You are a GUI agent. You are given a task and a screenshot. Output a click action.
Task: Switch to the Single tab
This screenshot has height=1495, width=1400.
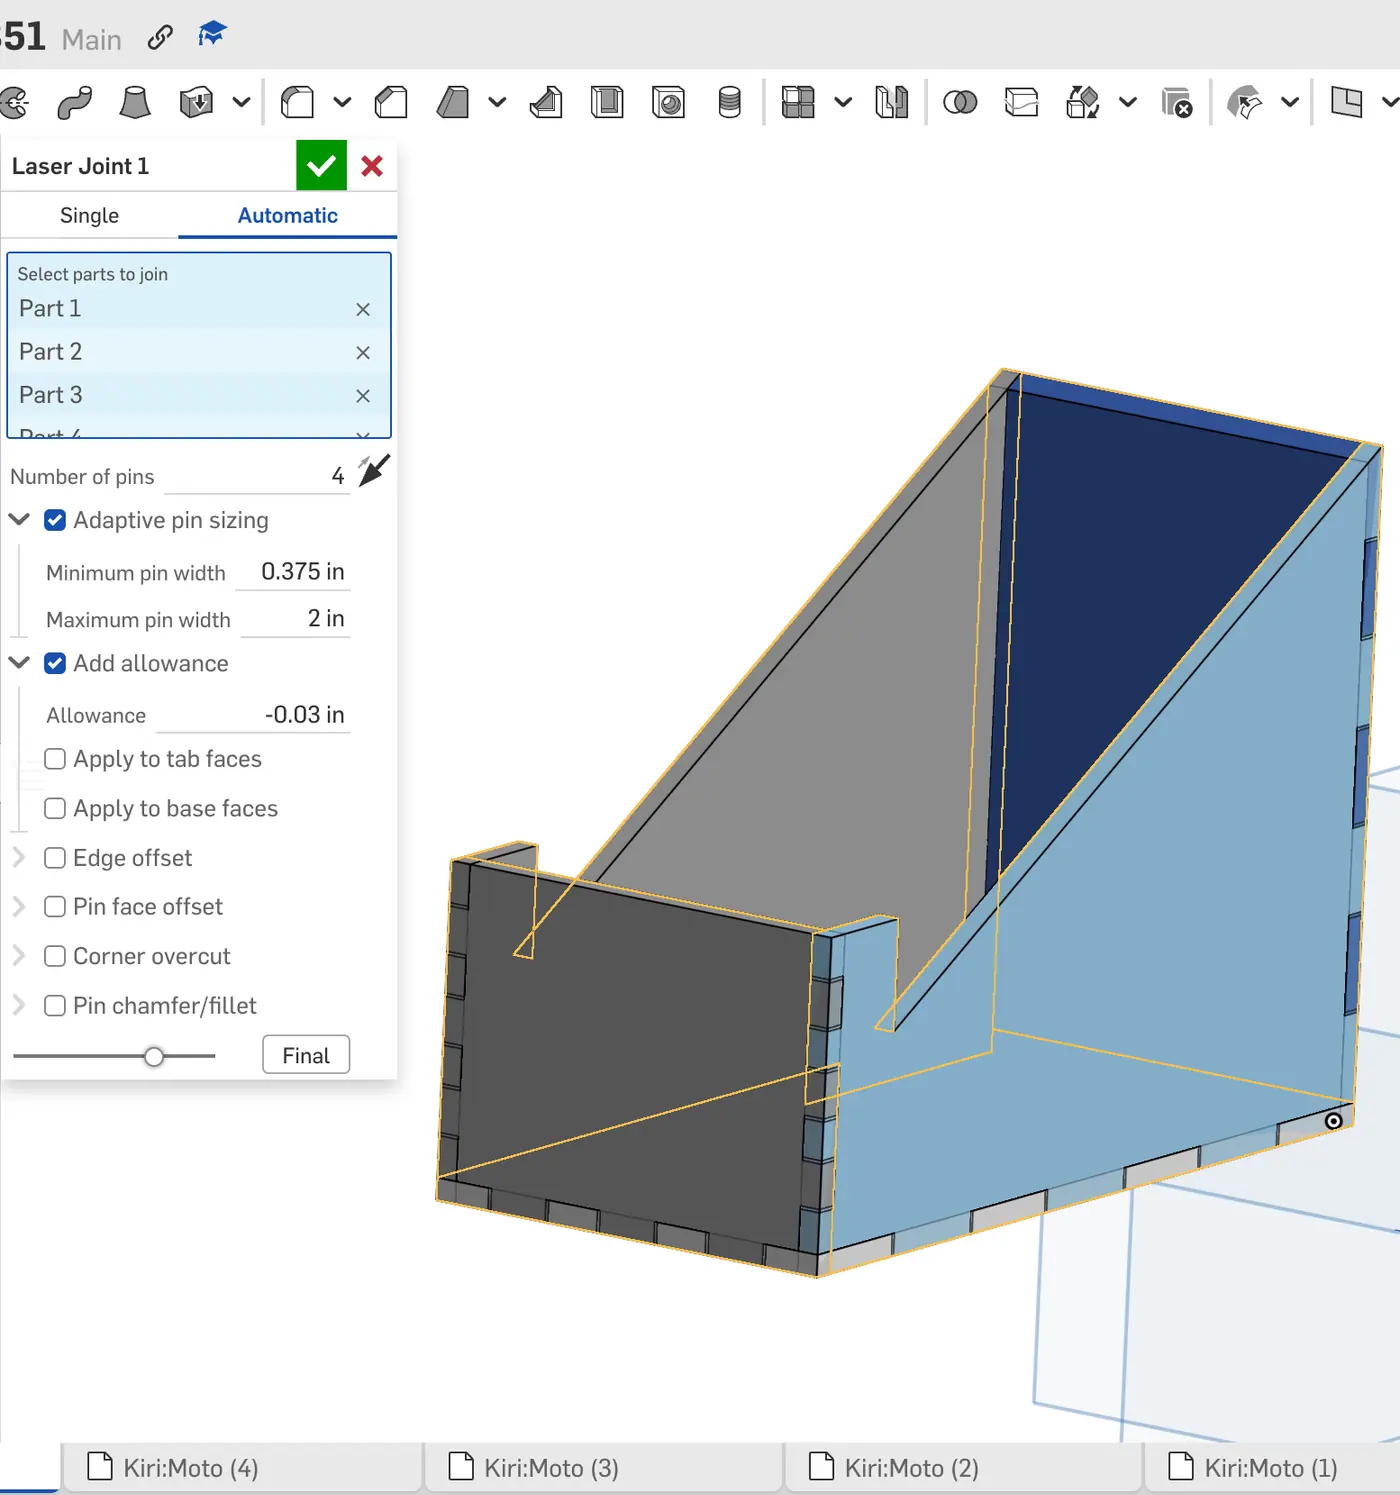89,216
